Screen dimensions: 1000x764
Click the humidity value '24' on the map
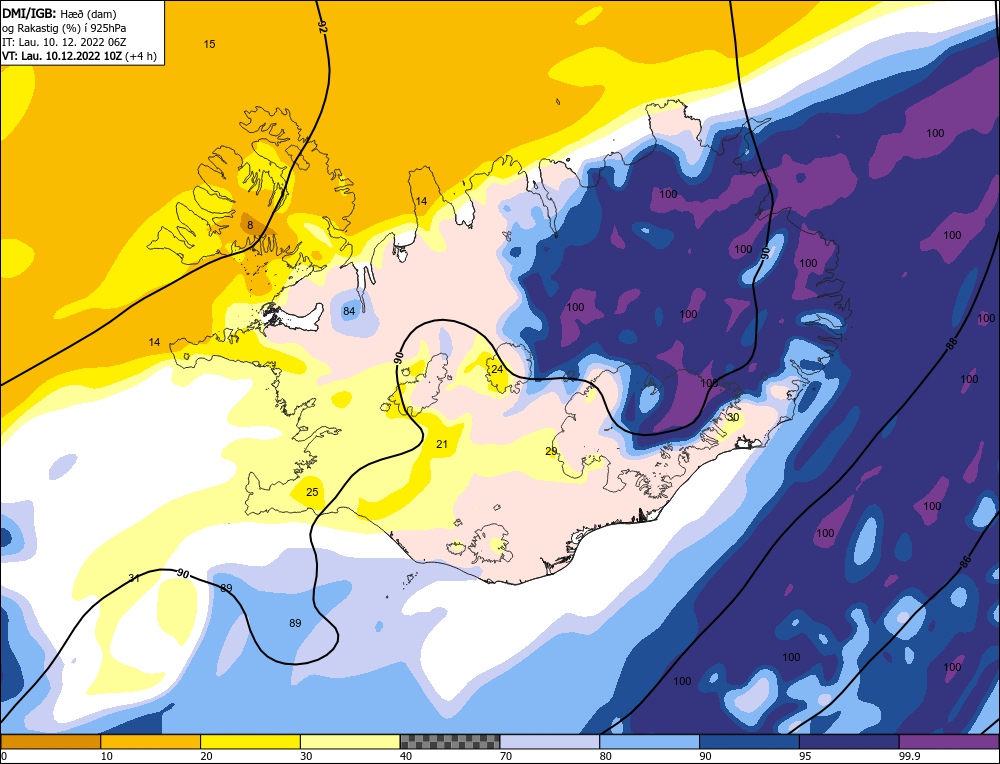coord(497,369)
